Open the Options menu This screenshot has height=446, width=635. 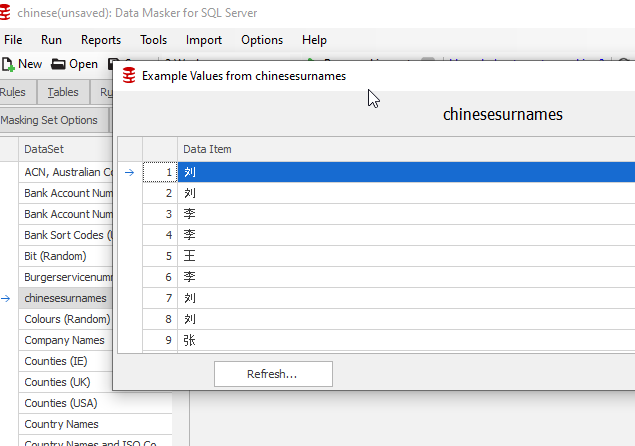point(262,40)
